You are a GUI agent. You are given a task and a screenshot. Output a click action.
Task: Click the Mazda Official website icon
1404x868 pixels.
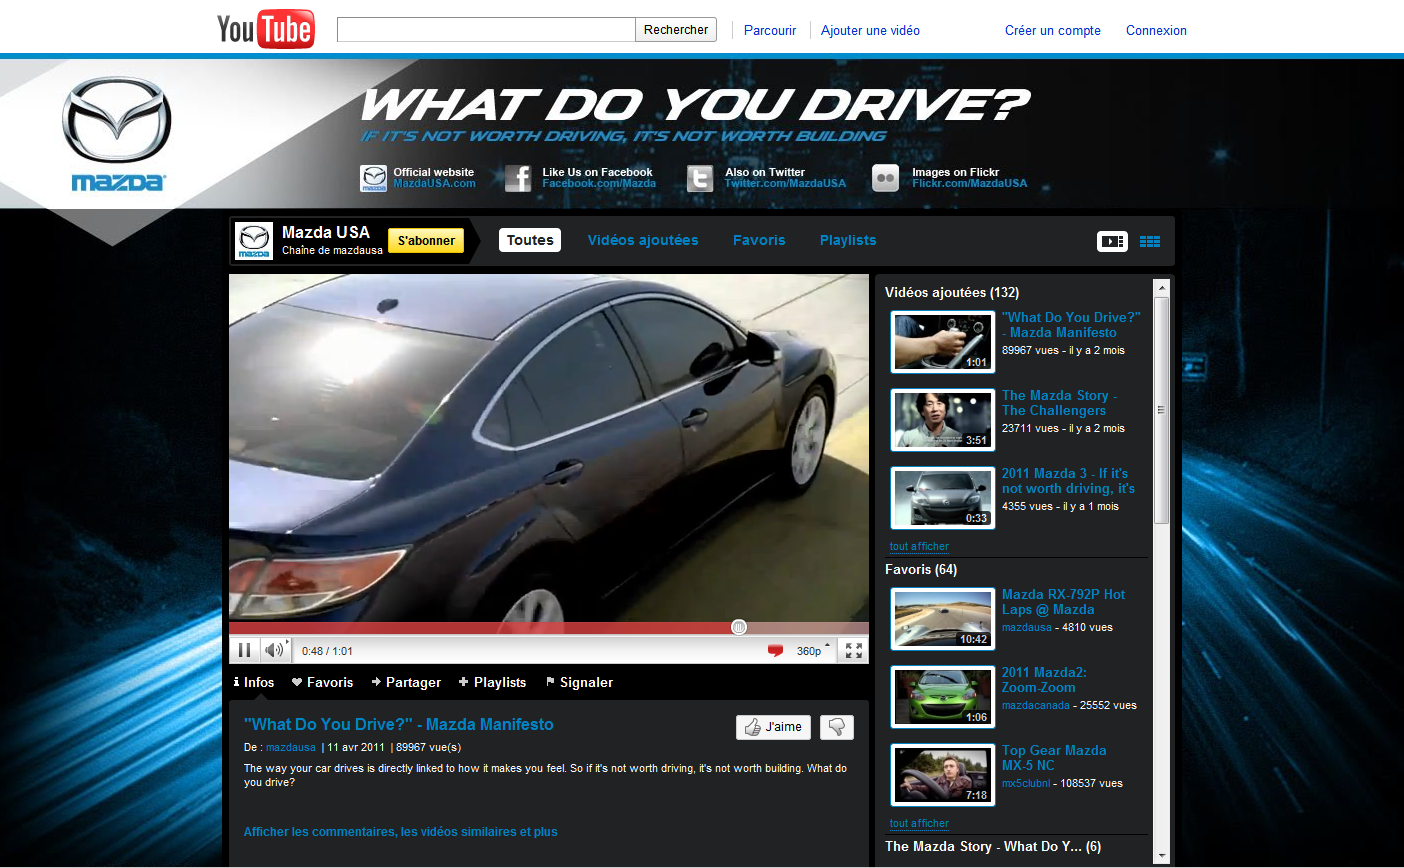374,178
